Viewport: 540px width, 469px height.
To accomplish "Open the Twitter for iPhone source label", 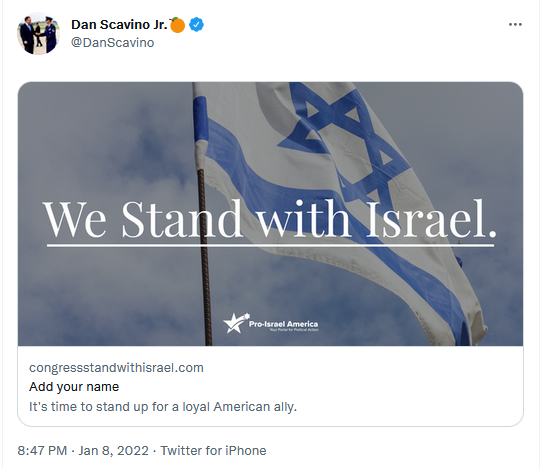I will (x=213, y=450).
